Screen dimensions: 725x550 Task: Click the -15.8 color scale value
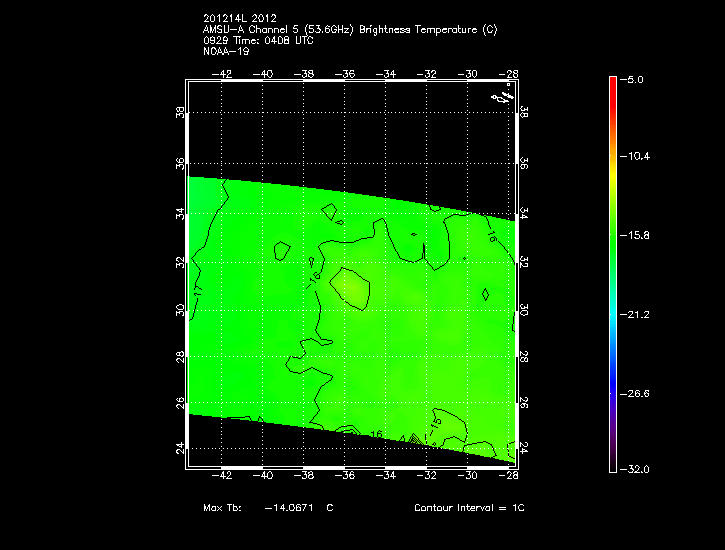coord(636,235)
